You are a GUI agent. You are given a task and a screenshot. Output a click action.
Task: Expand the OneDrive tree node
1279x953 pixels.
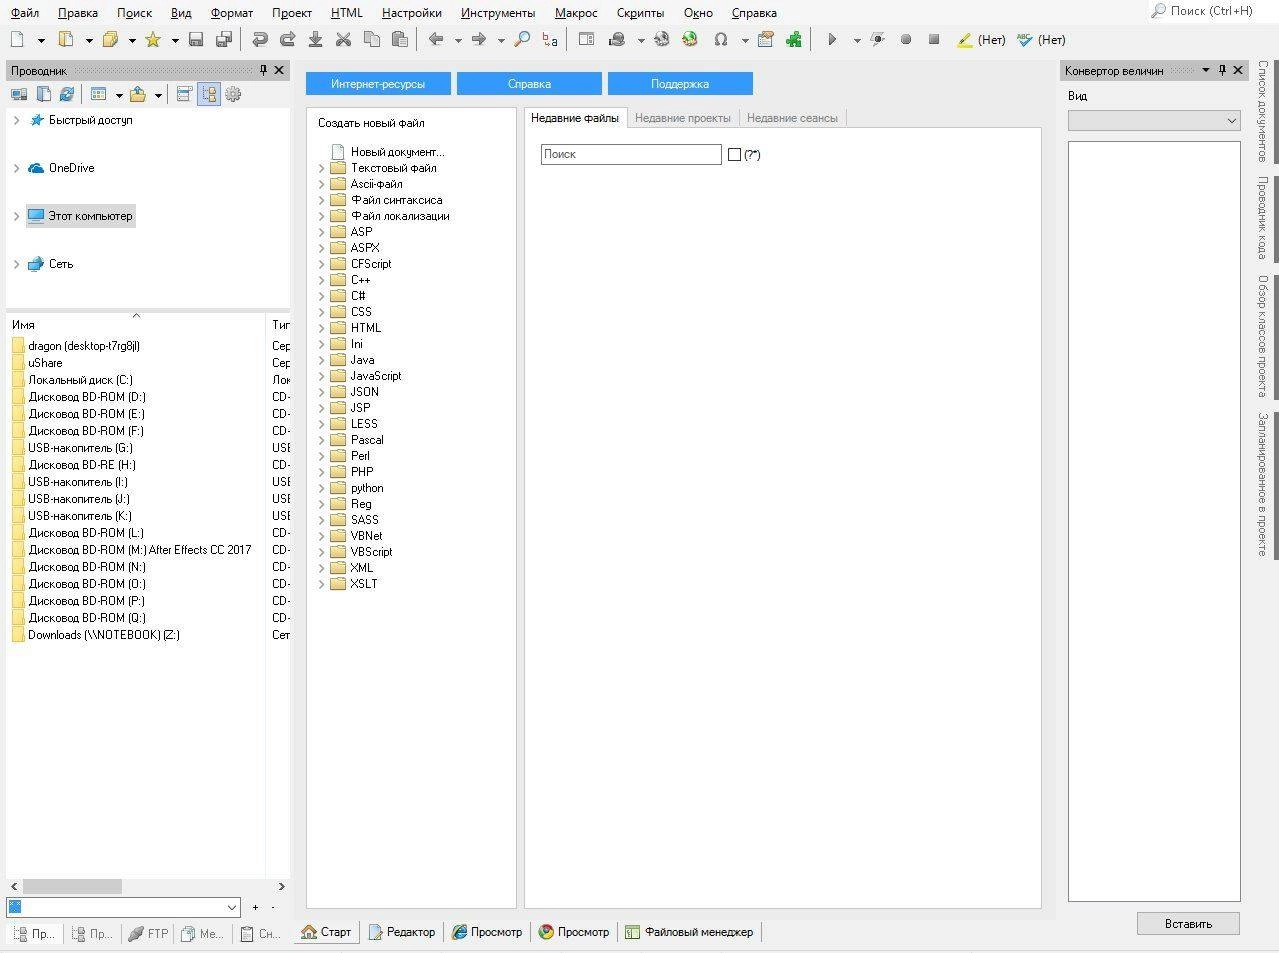[16, 168]
